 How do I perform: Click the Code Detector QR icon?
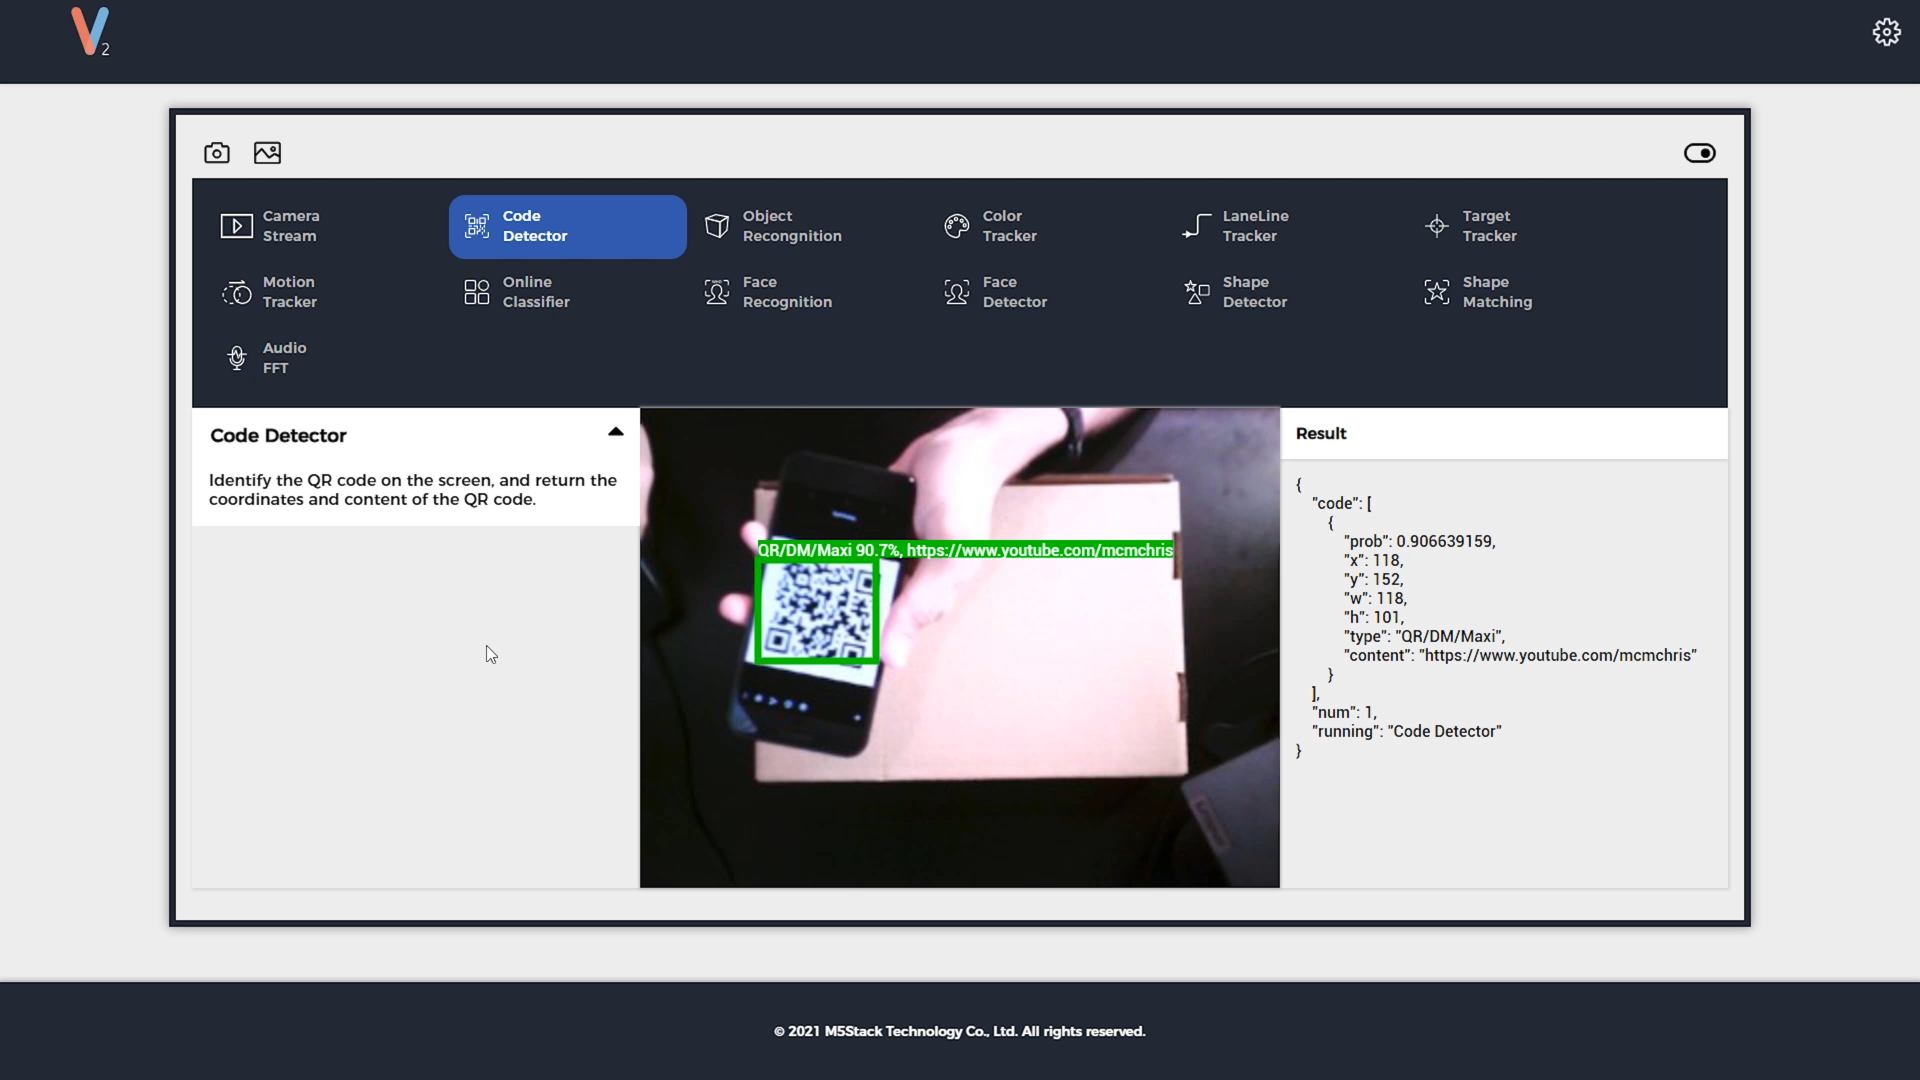(x=477, y=226)
